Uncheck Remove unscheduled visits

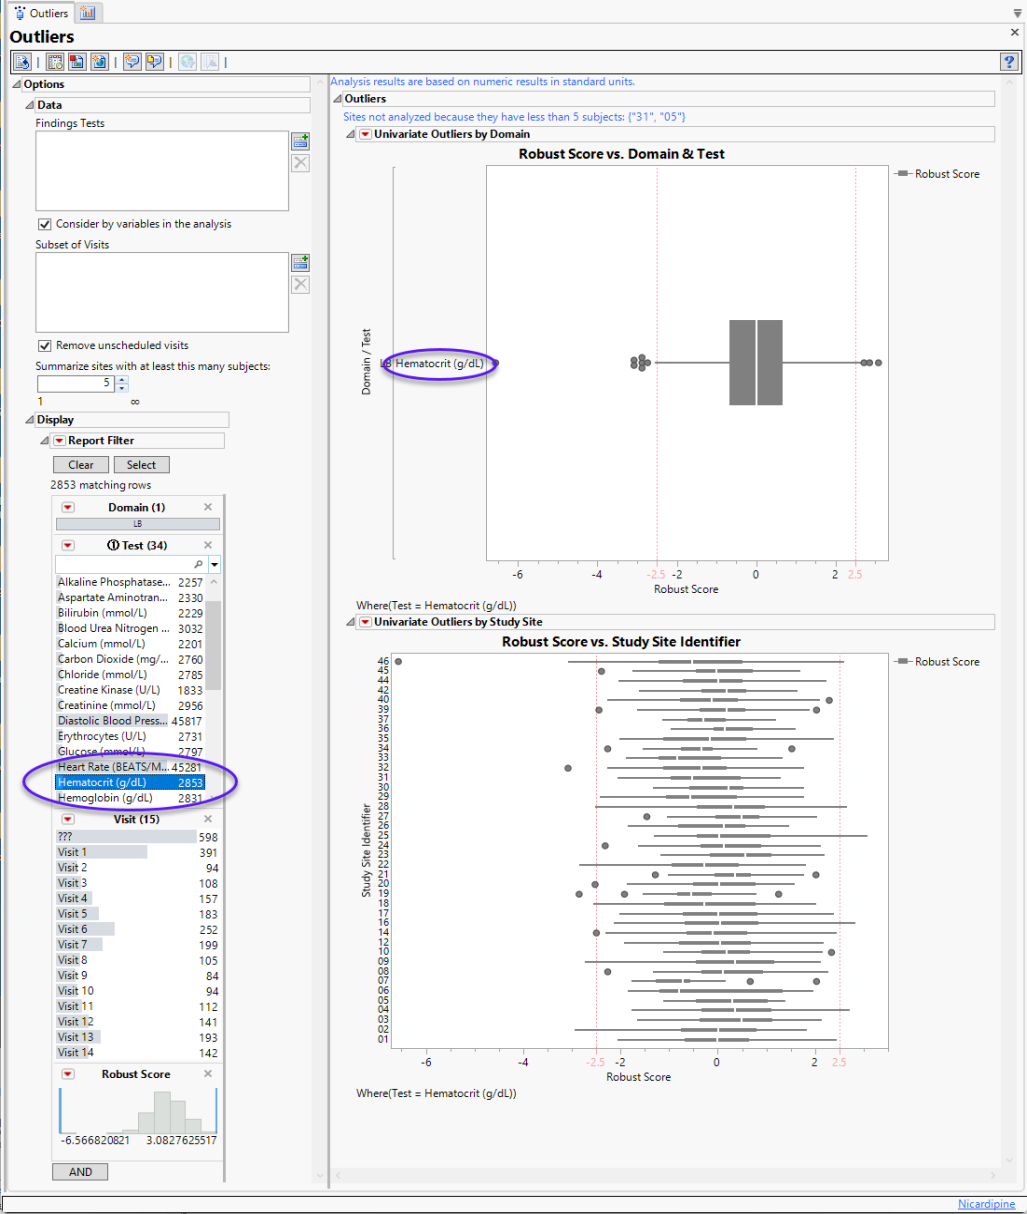tap(44, 345)
